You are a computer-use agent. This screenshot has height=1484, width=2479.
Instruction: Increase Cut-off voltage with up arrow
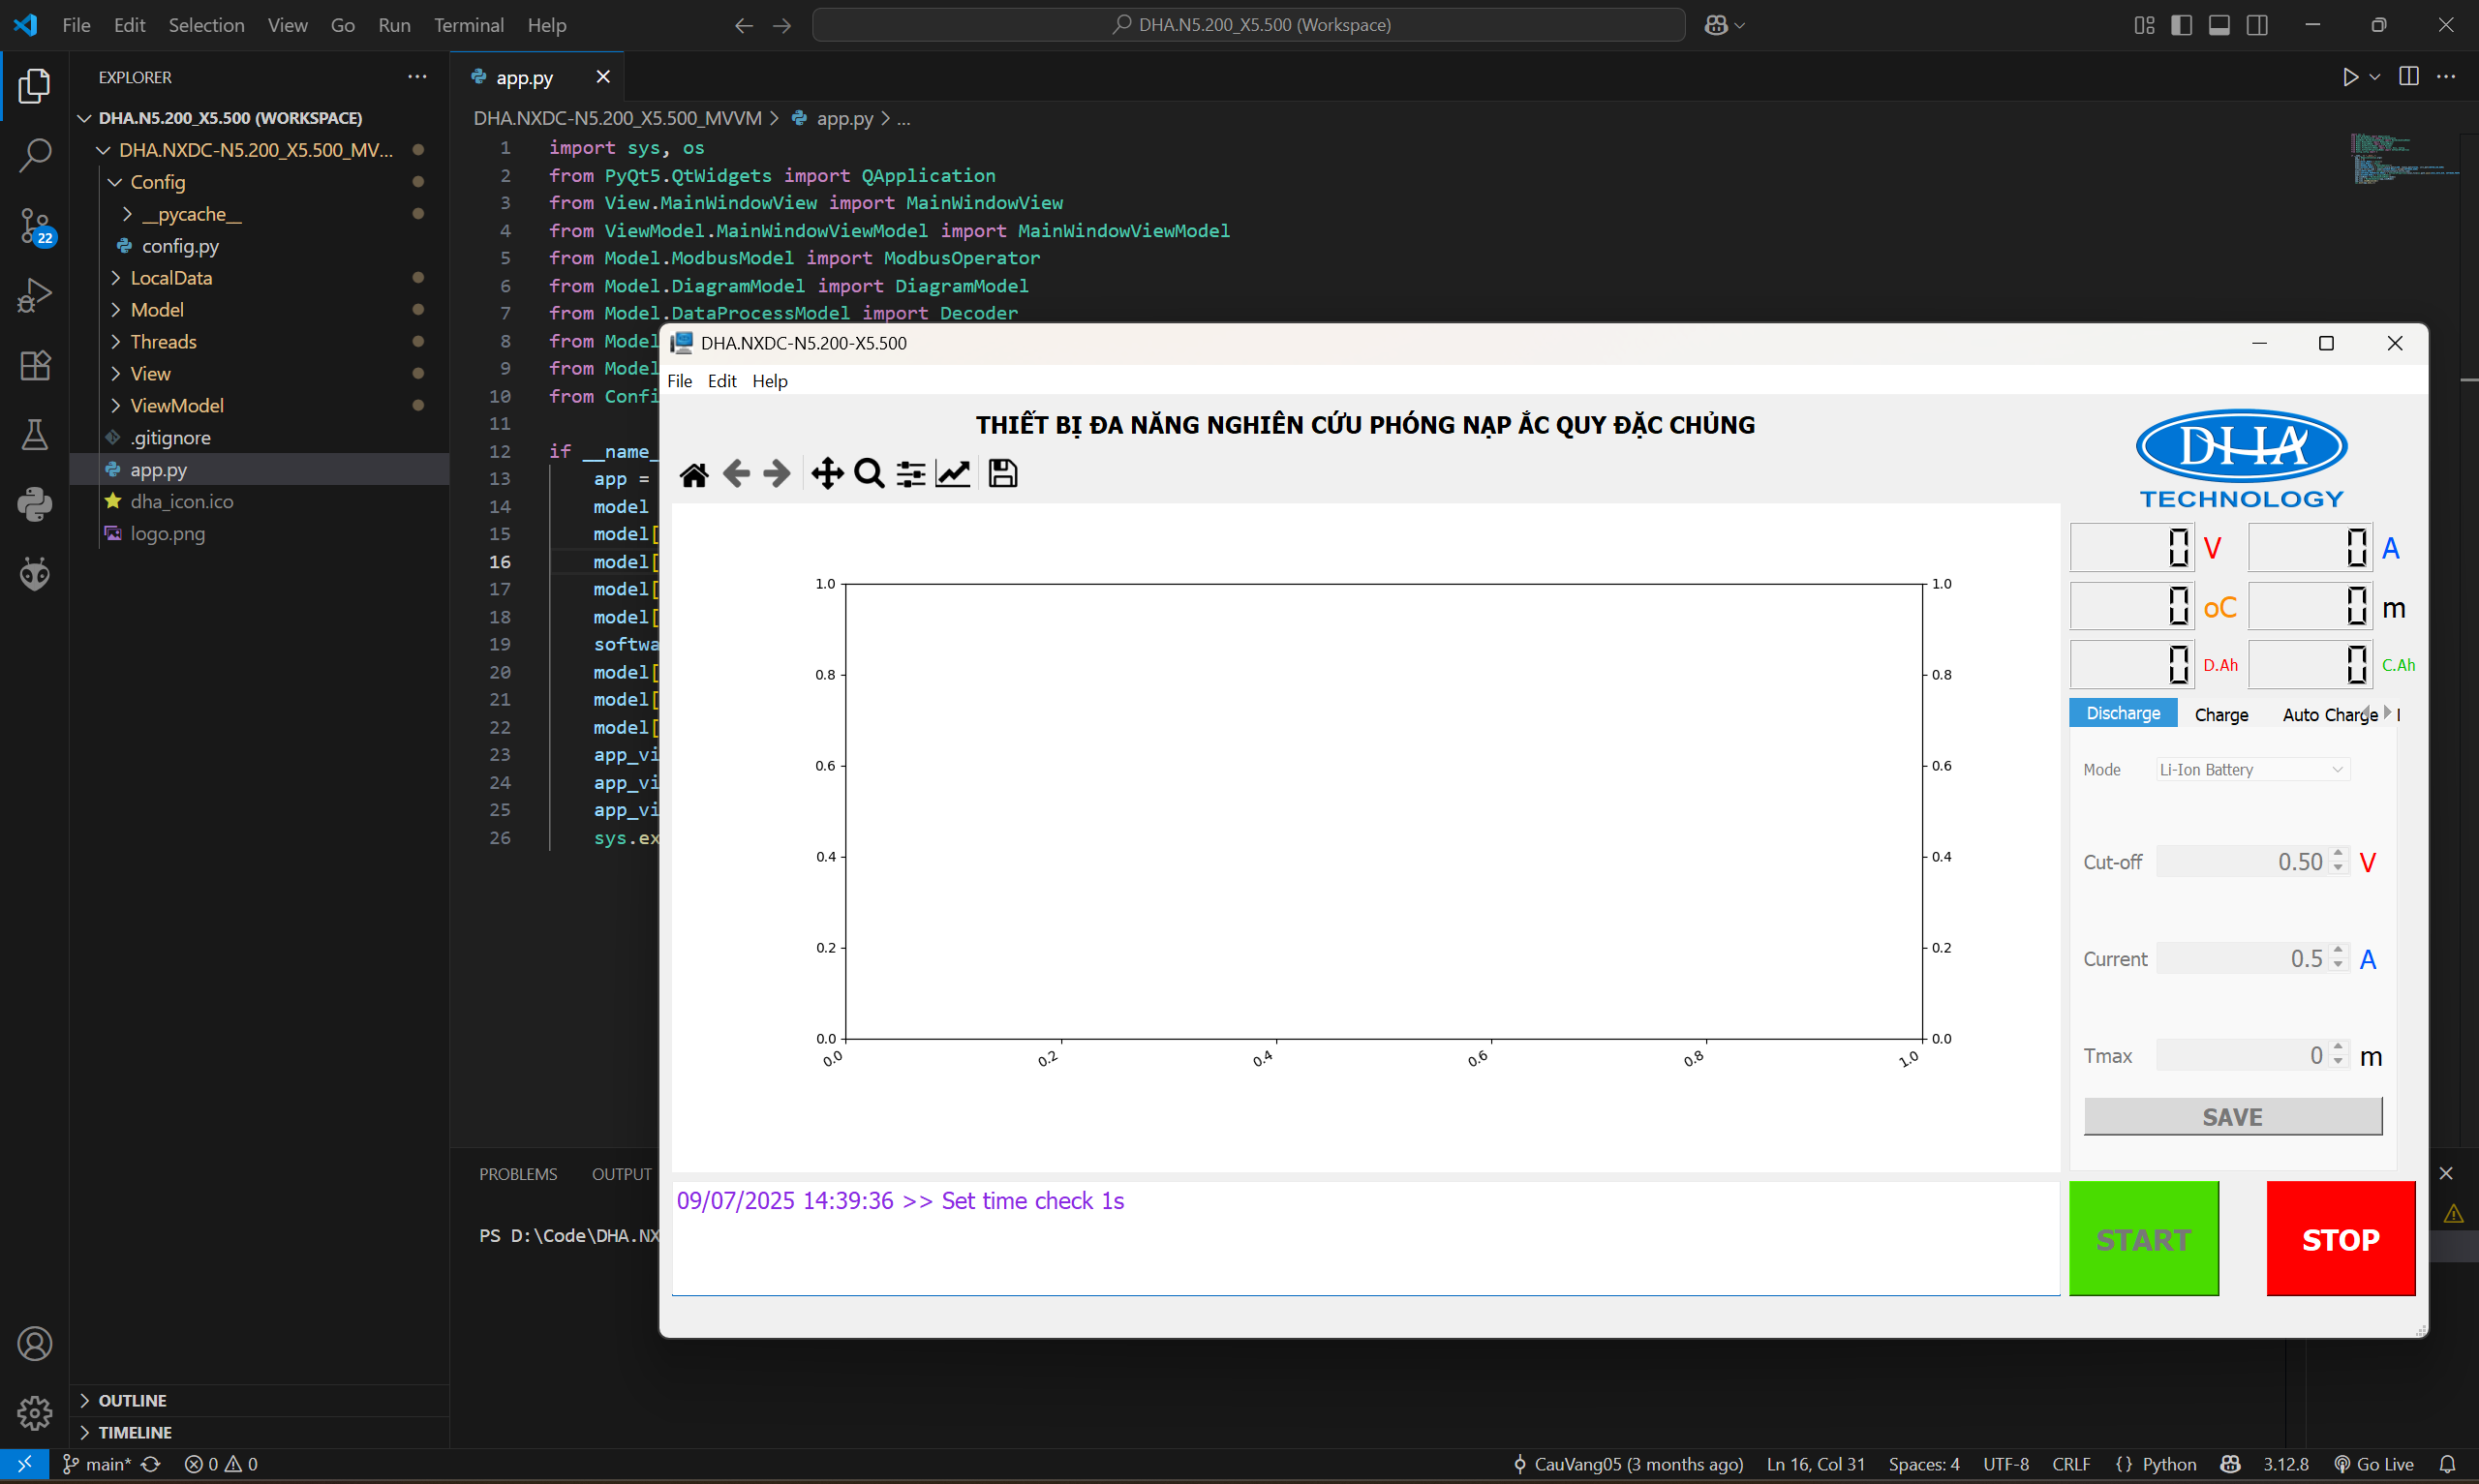click(2338, 854)
